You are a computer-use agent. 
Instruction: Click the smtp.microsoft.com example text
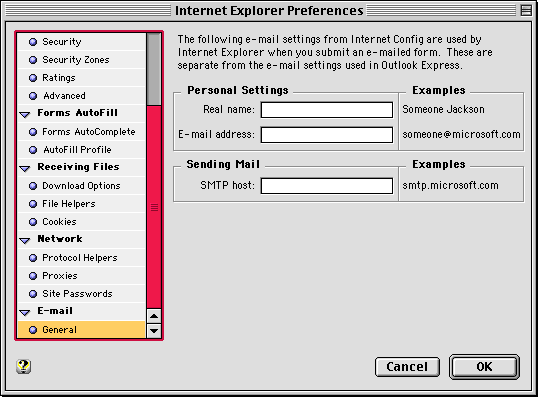[450, 186]
